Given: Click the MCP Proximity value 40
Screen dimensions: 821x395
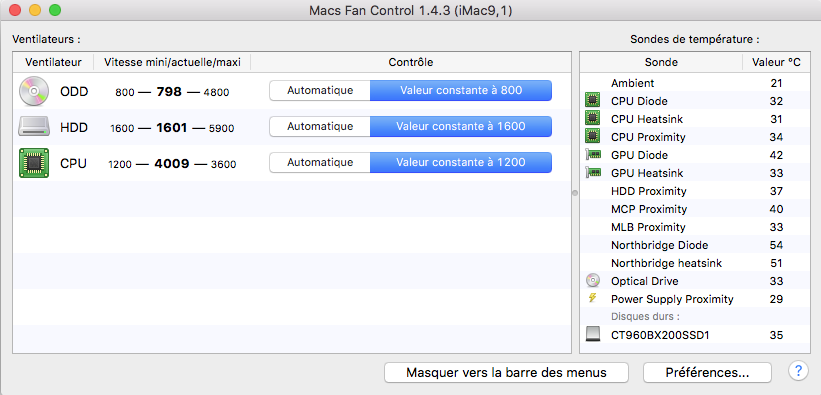Looking at the screenshot, I should [x=776, y=209].
